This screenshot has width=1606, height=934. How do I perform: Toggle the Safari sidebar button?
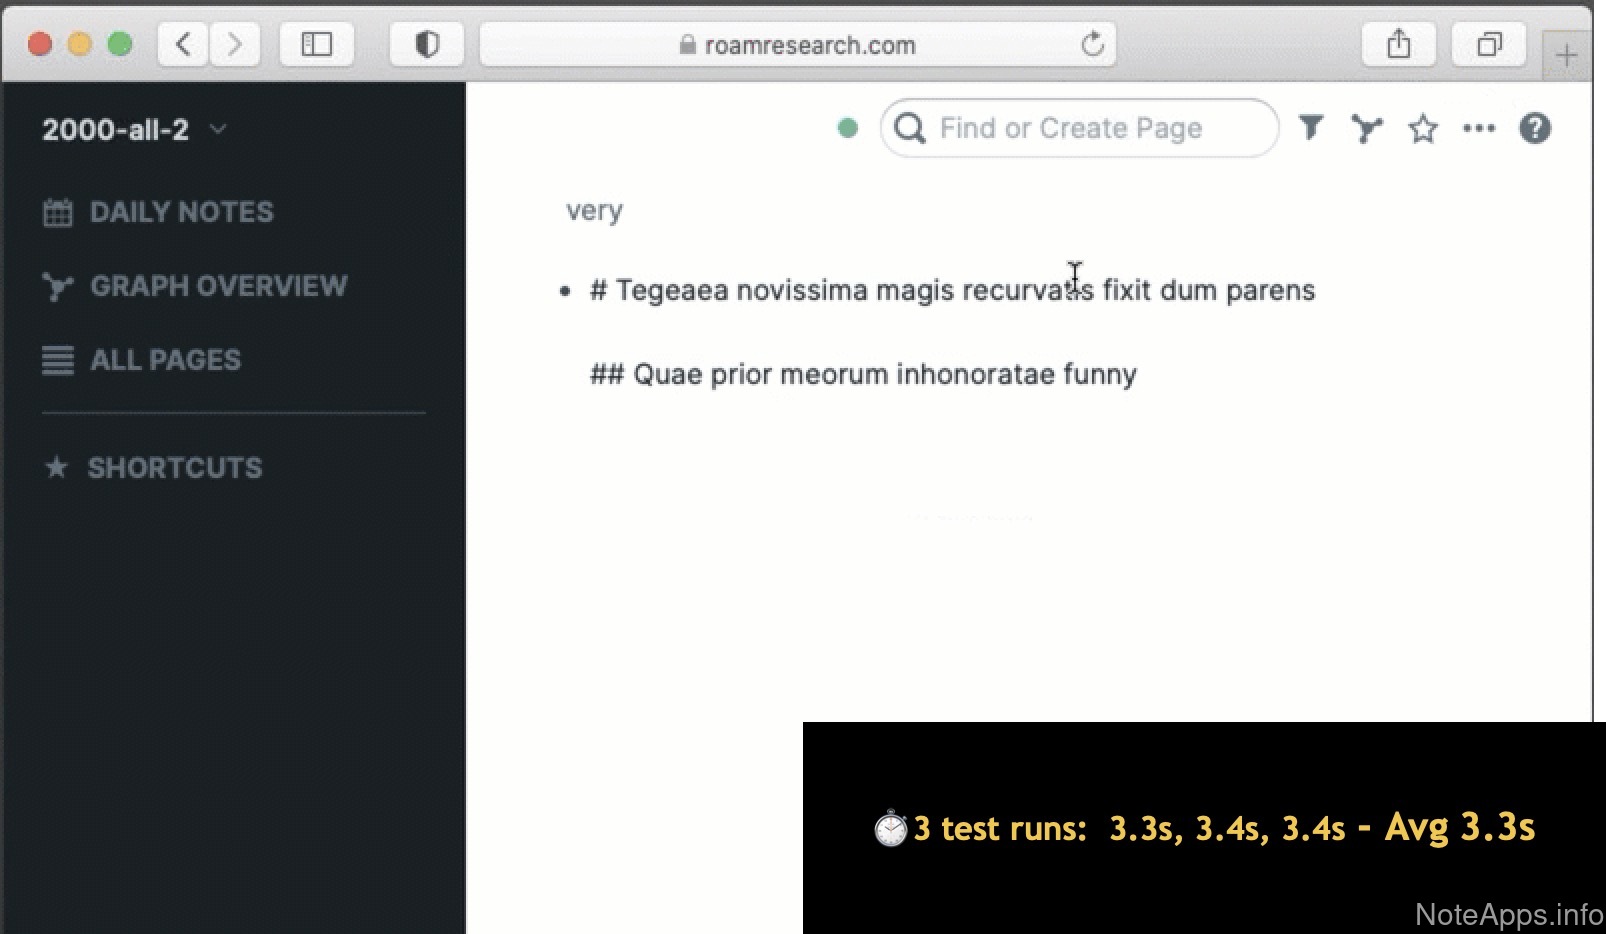pyautogui.click(x=317, y=45)
